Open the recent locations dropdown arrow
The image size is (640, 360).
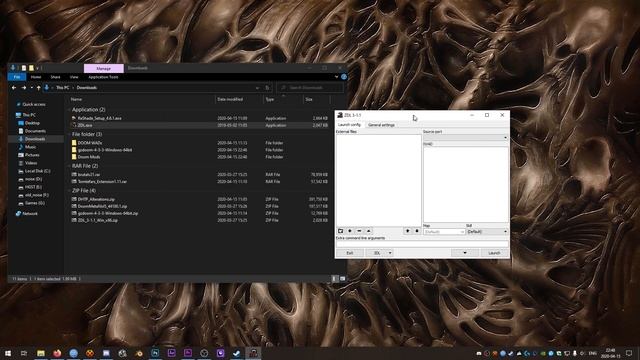click(x=31, y=88)
